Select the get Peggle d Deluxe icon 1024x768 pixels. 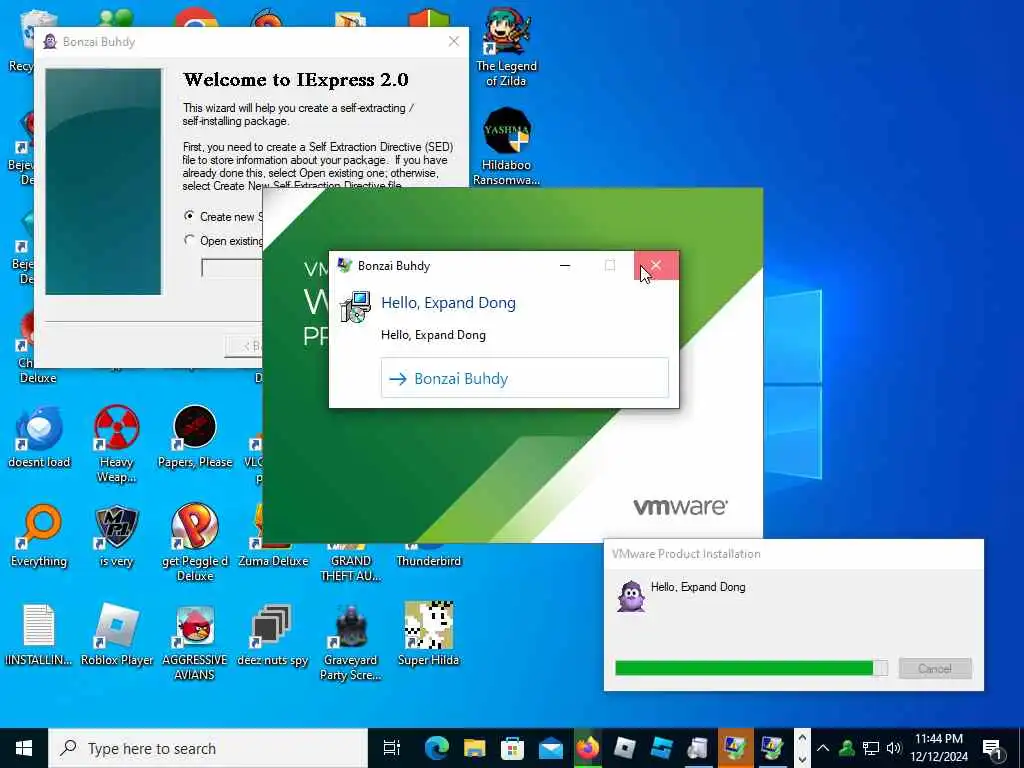[x=195, y=542]
